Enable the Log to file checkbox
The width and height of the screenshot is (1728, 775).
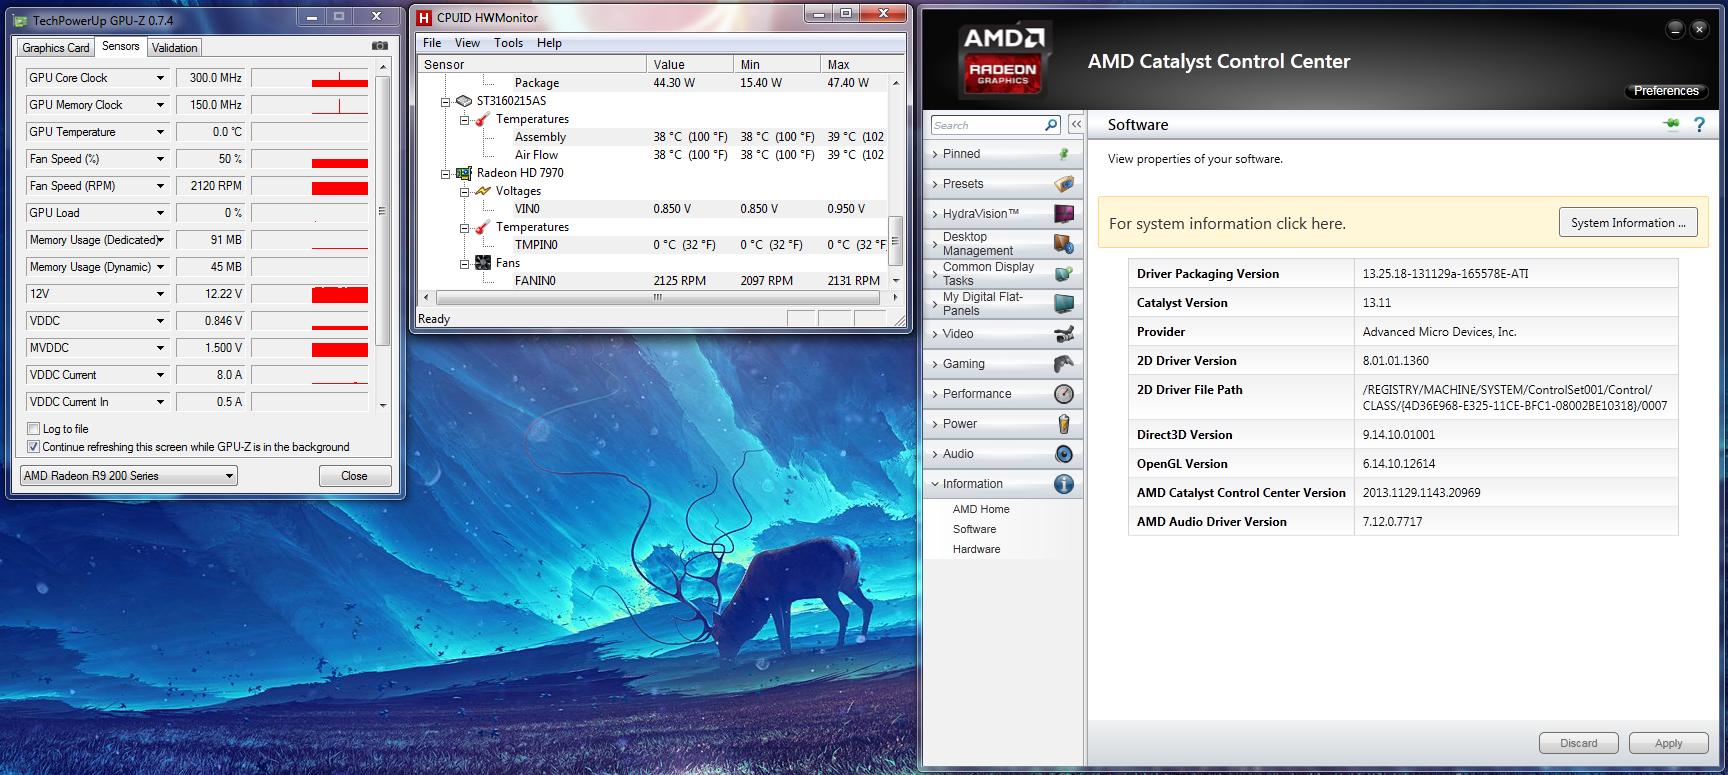pyautogui.click(x=34, y=429)
